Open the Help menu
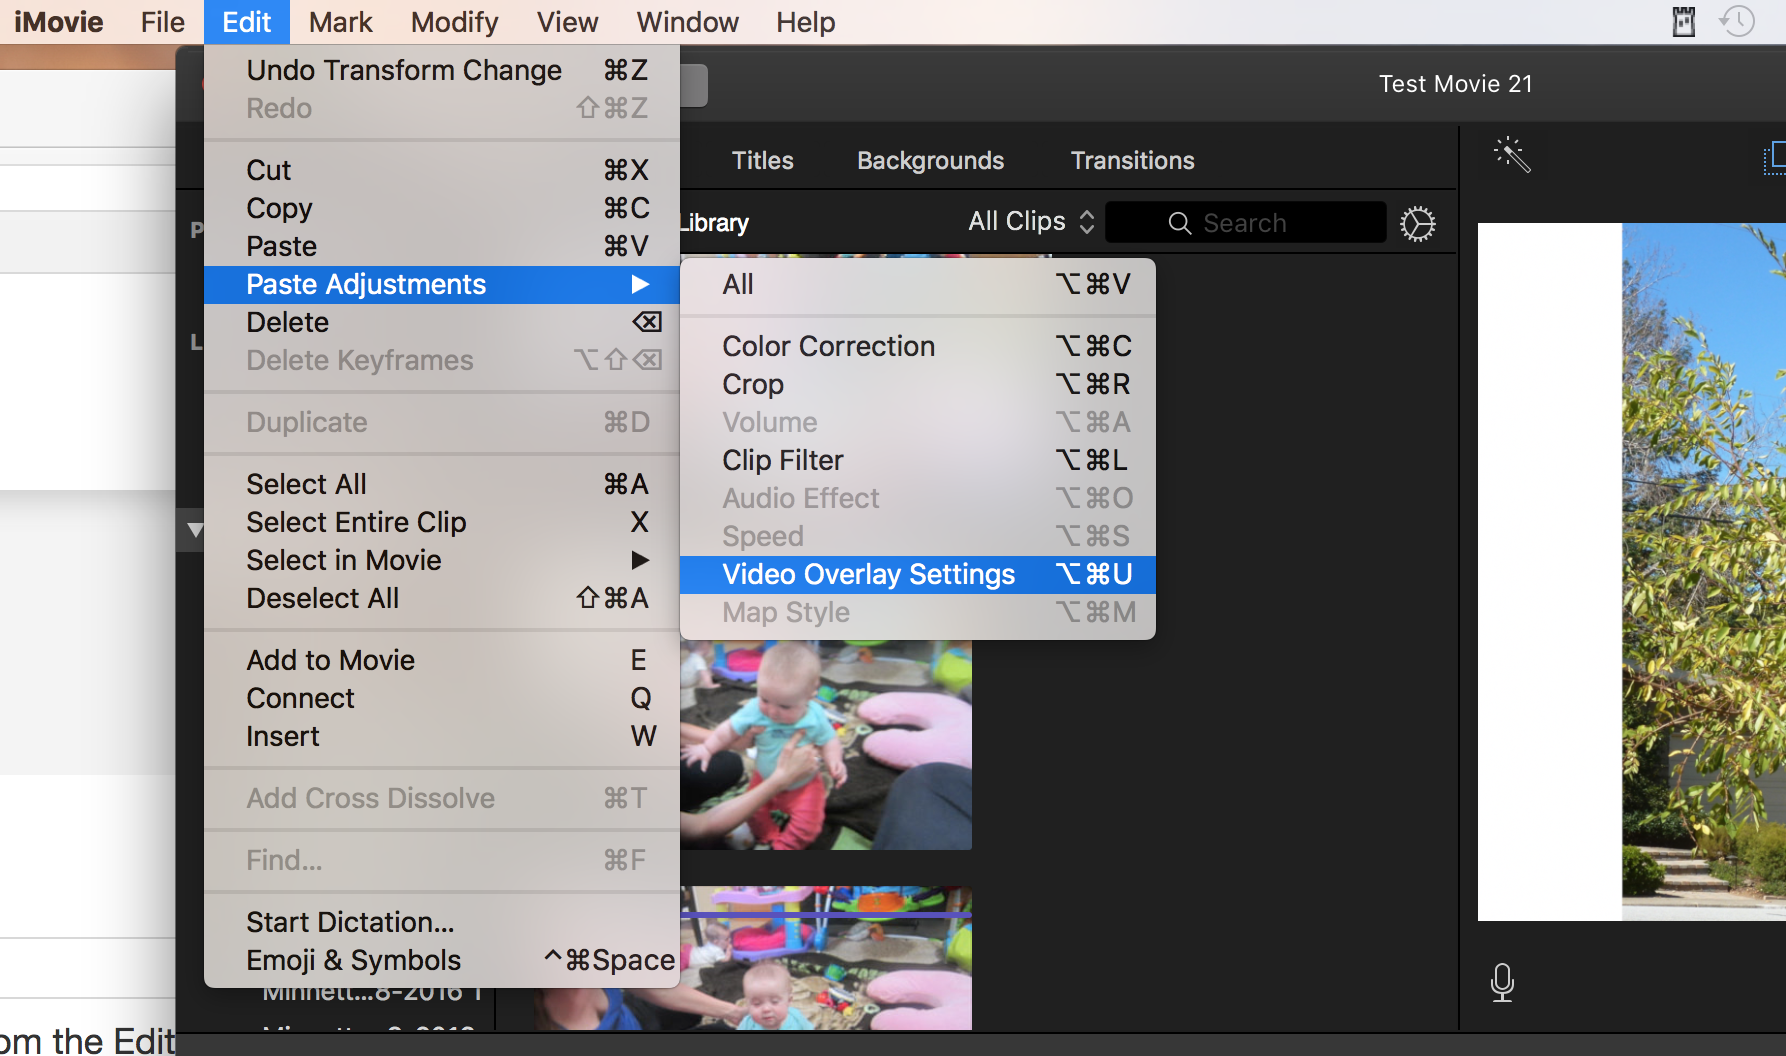Viewport: 1786px width, 1056px height. click(x=805, y=22)
